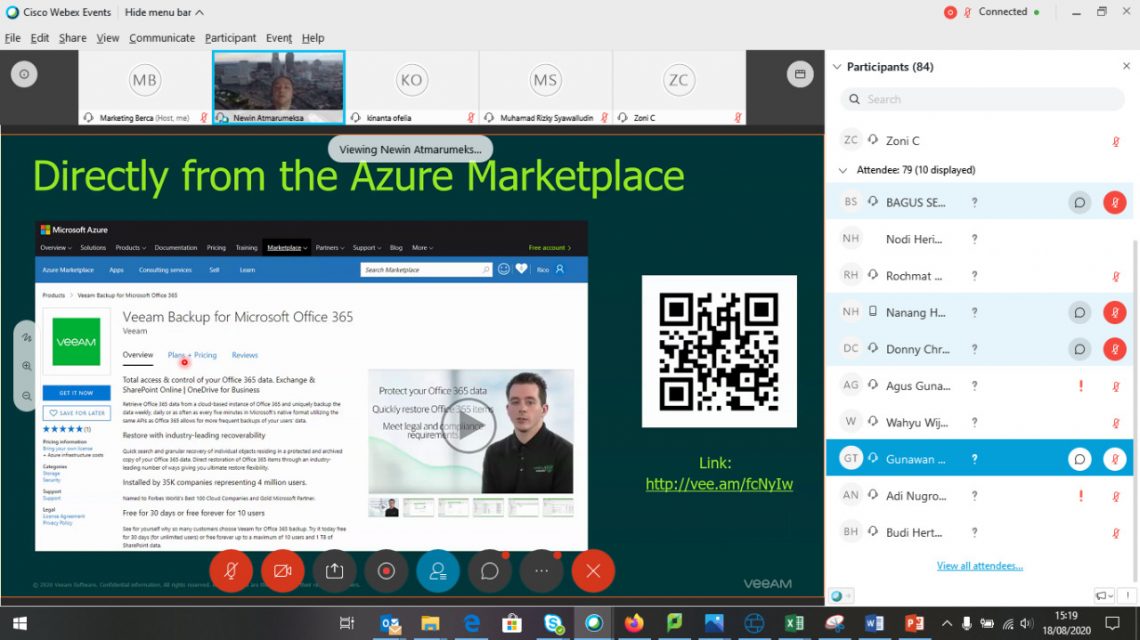Show hidden system tray icons
Image resolution: width=1140 pixels, height=640 pixels.
click(946, 623)
